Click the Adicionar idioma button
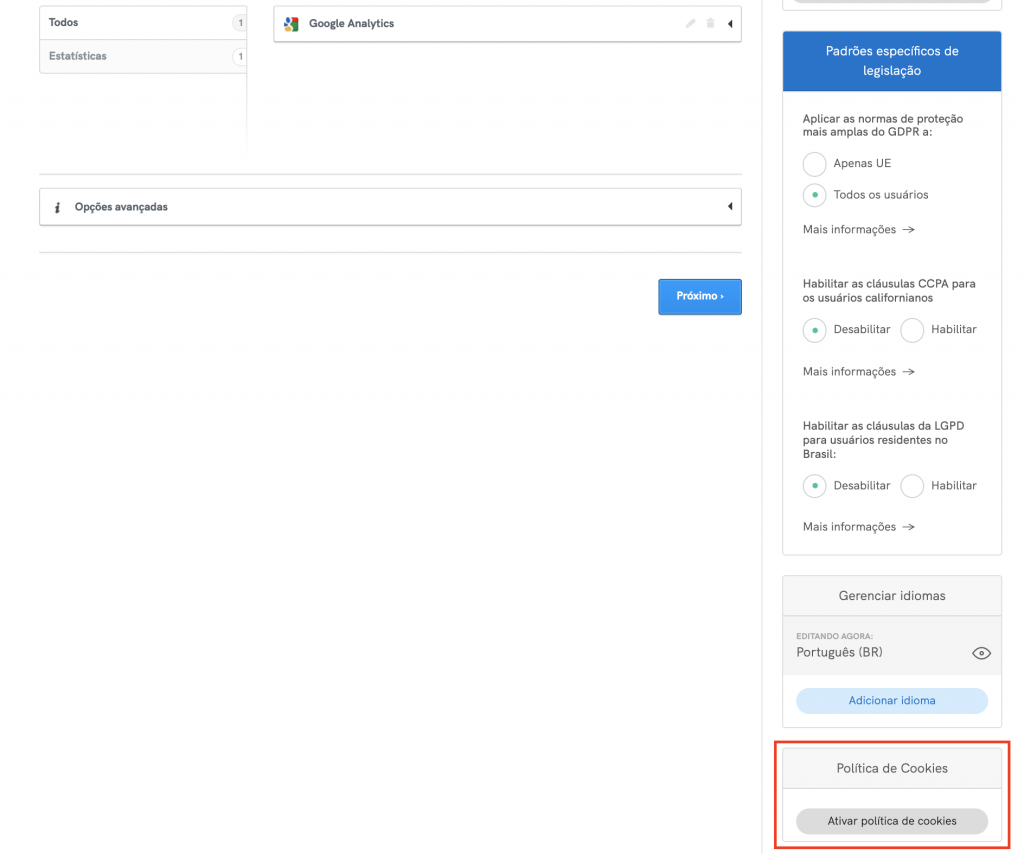 (891, 701)
